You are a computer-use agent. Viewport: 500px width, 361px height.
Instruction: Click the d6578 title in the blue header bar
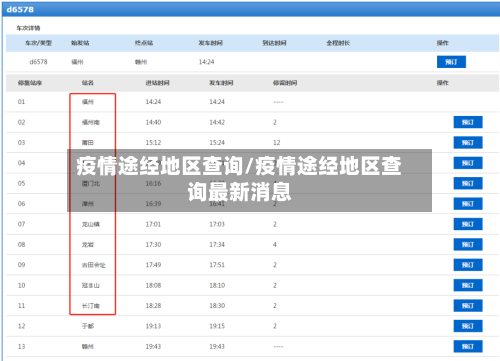coord(20,9)
